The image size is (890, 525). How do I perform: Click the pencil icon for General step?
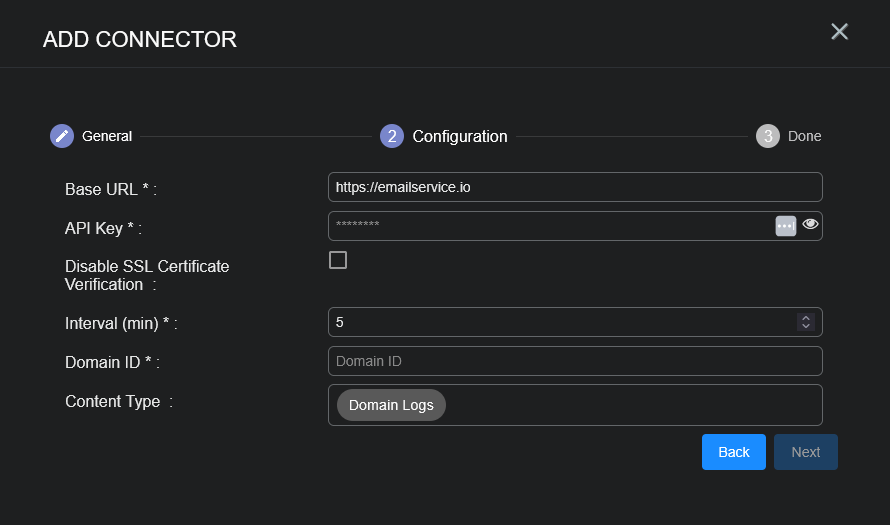pos(62,136)
